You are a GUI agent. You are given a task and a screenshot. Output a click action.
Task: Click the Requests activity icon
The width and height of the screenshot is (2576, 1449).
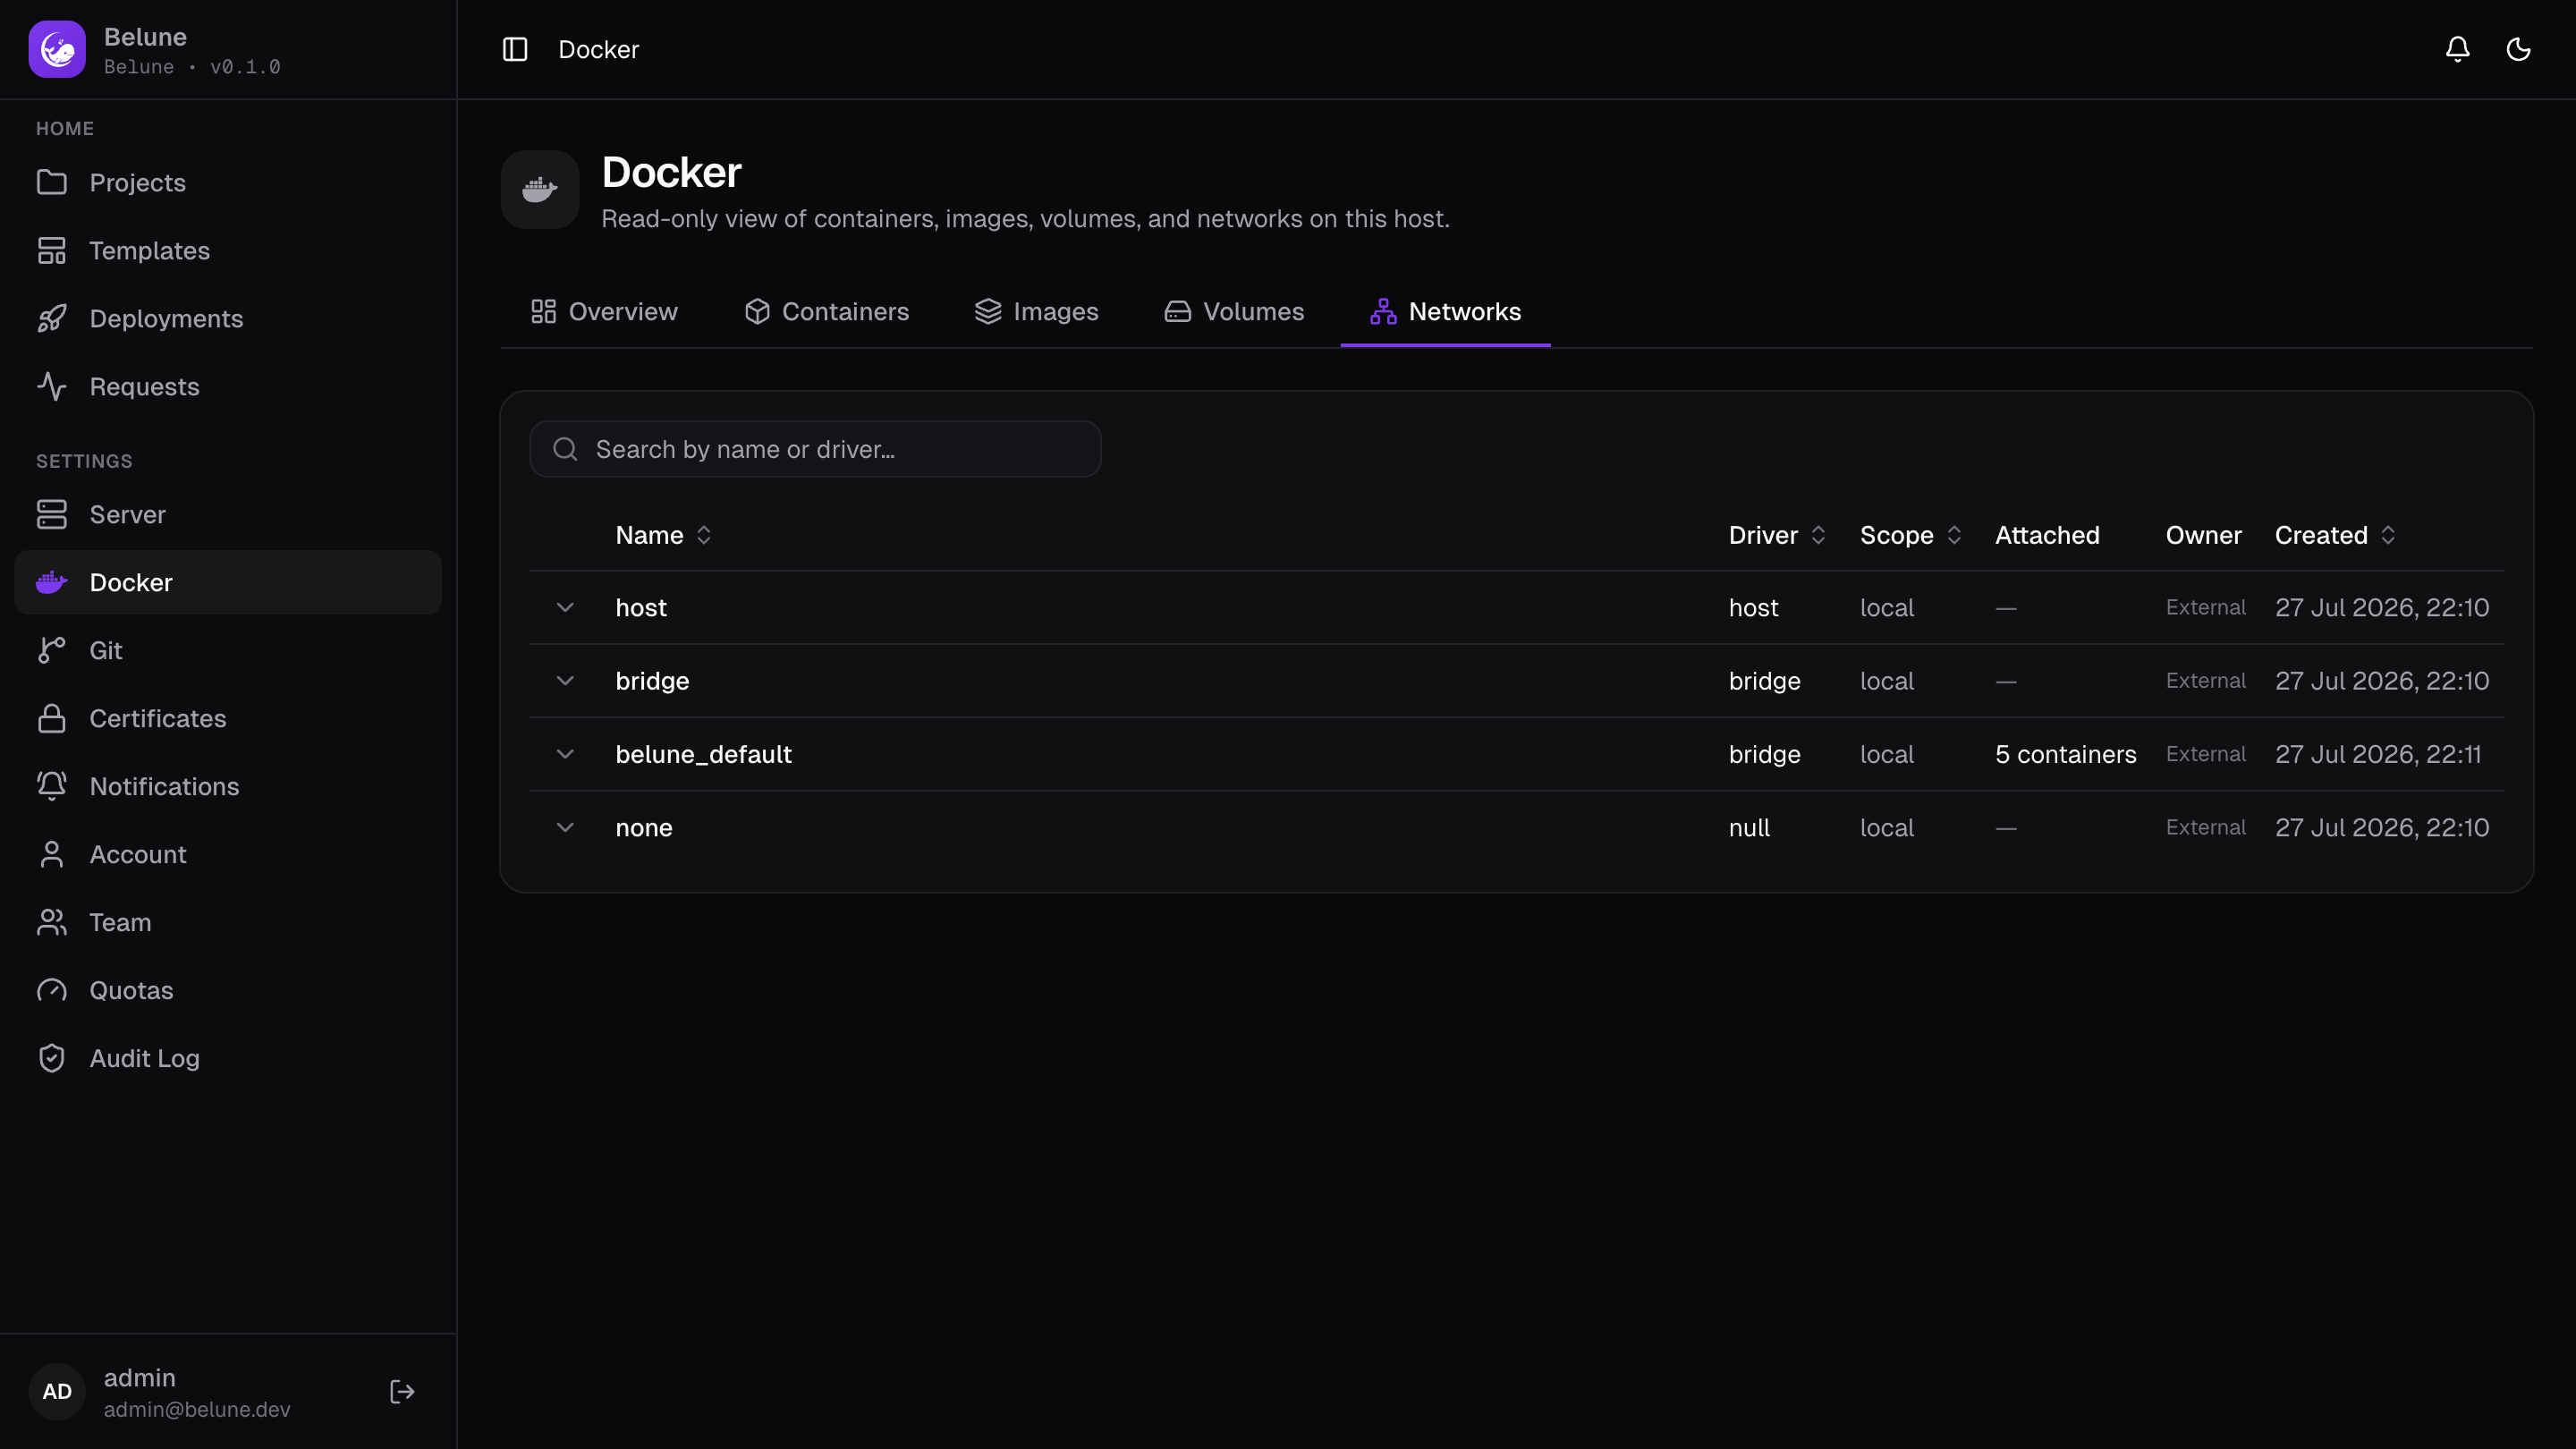click(52, 387)
